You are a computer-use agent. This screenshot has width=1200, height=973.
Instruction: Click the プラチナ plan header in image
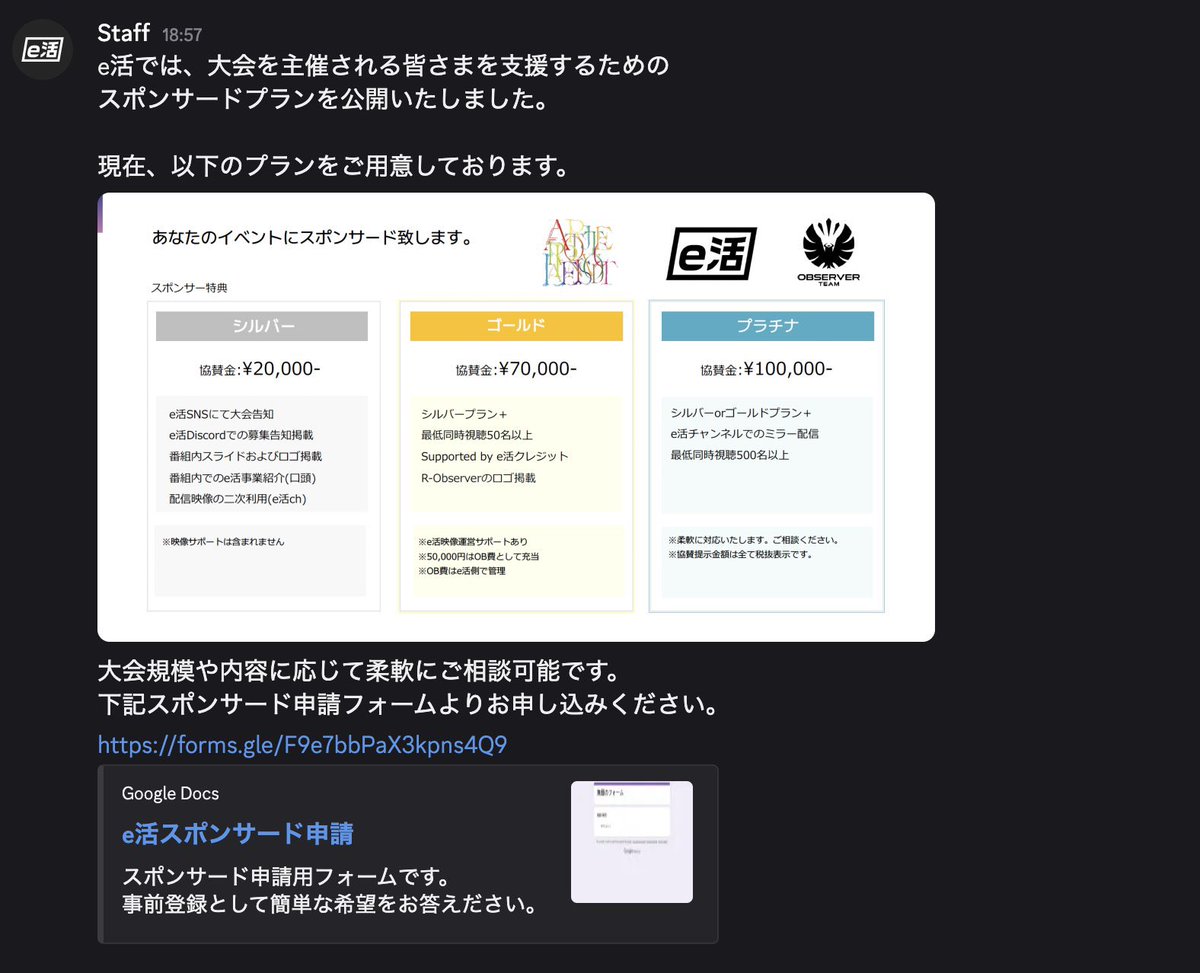point(768,327)
